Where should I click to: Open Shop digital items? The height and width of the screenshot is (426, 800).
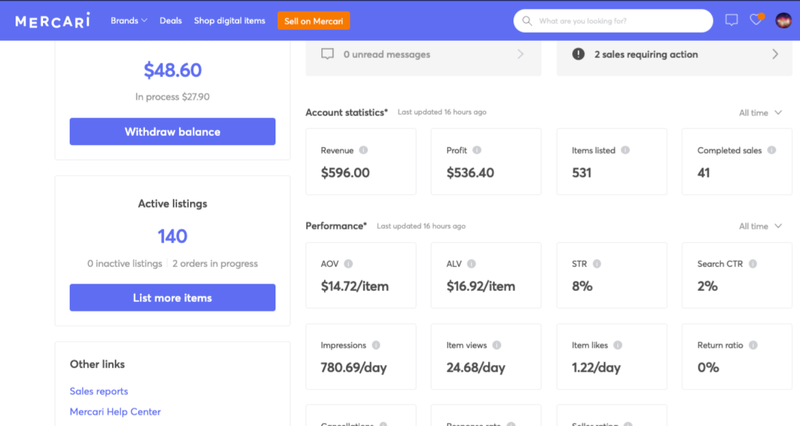coord(230,21)
